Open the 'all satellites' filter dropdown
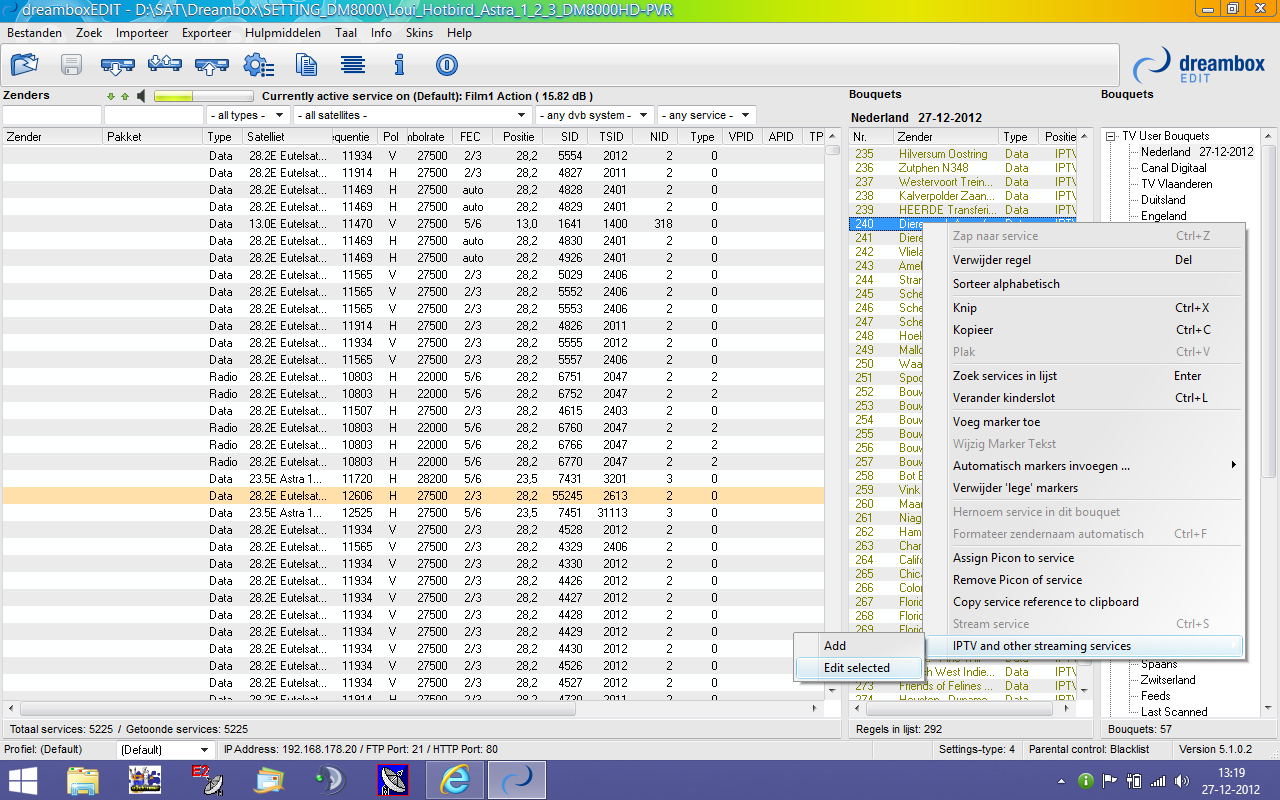Image resolution: width=1280 pixels, height=800 pixels. point(412,116)
